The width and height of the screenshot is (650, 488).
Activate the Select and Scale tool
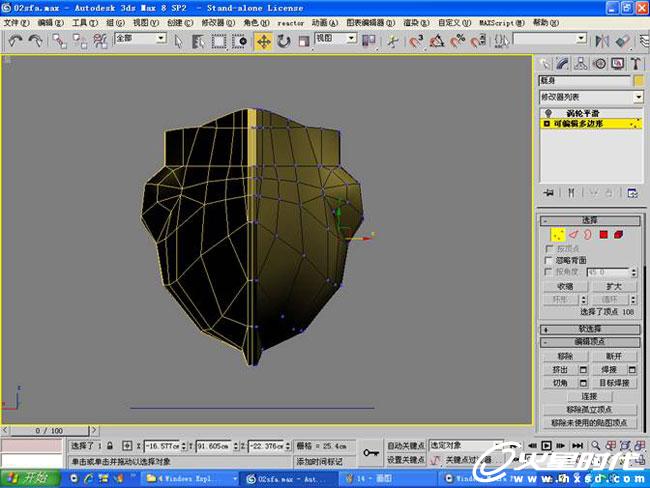pos(304,41)
